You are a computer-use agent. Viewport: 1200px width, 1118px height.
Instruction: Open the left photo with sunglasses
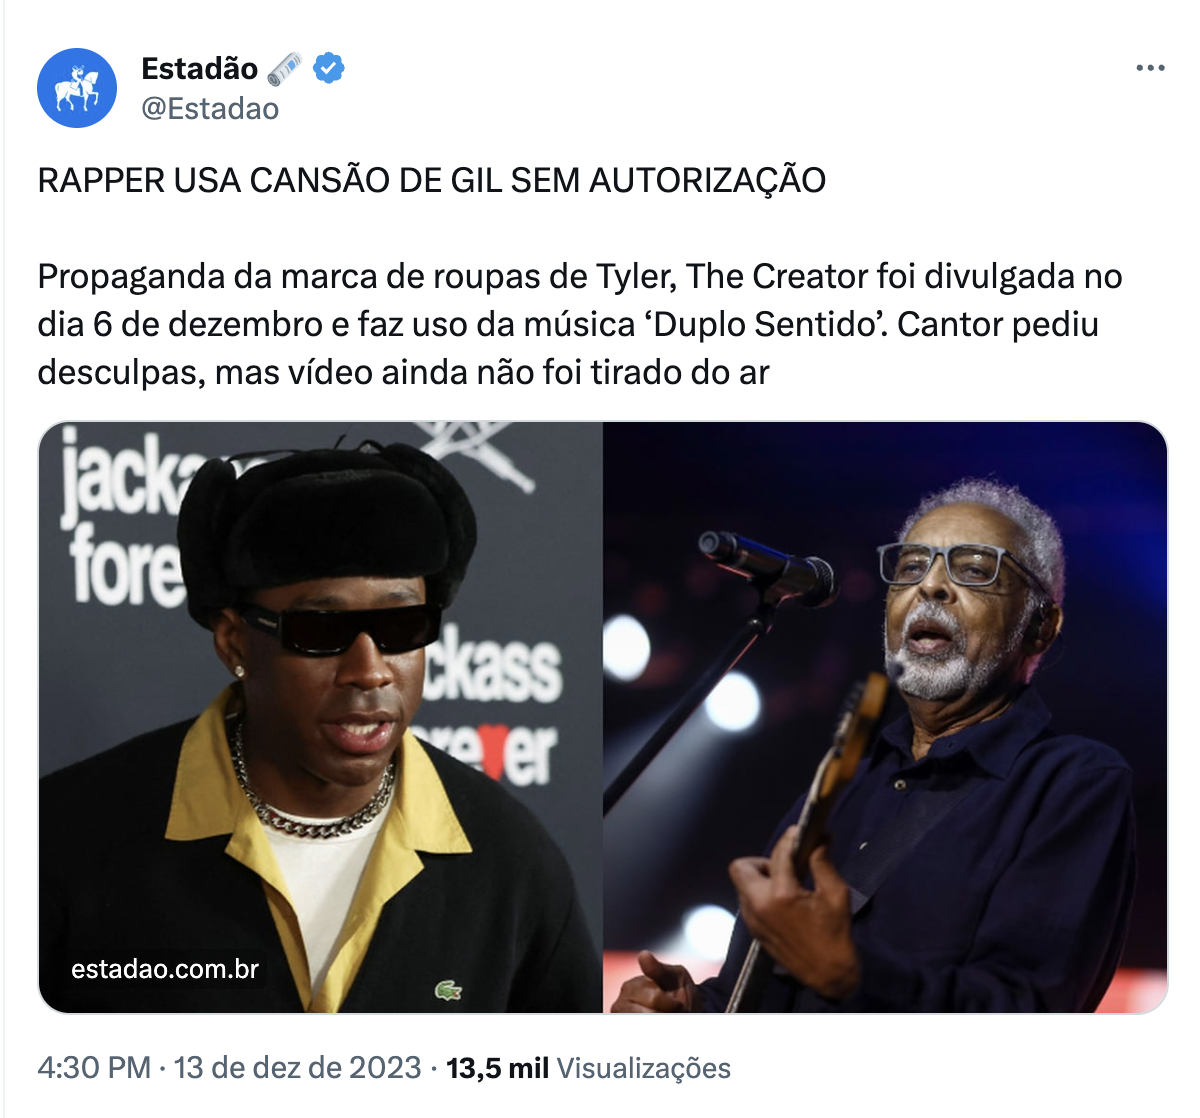[321, 717]
